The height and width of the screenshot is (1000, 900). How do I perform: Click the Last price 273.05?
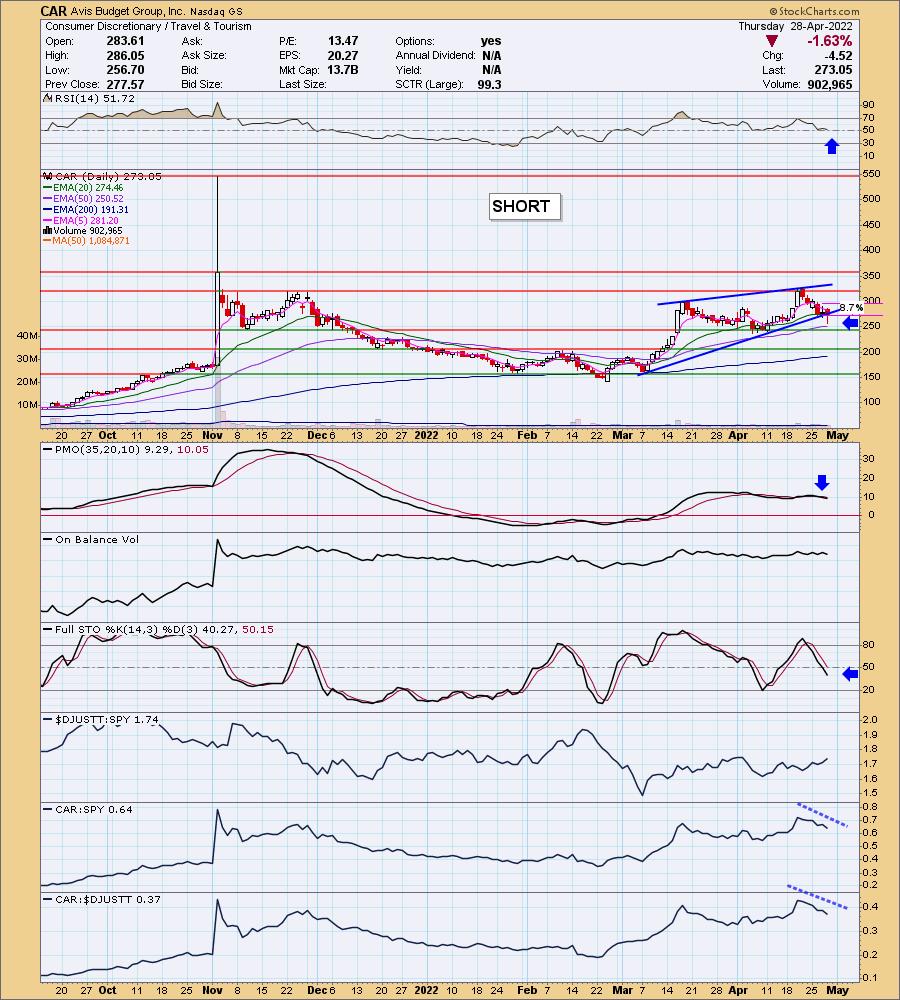[x=833, y=70]
